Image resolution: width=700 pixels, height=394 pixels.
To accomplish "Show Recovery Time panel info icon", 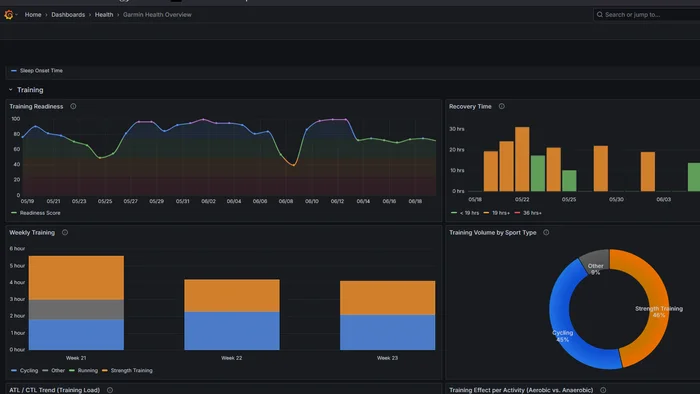I will [x=502, y=106].
